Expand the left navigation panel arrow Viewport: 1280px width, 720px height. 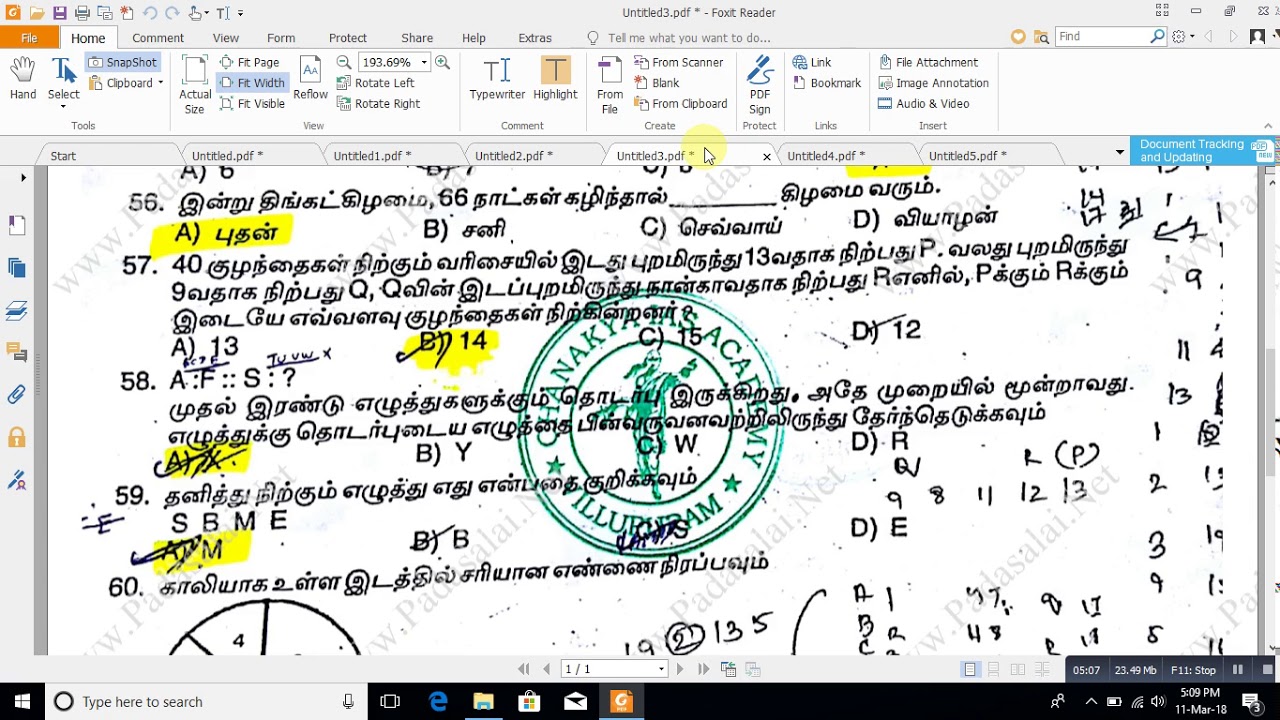tap(23, 178)
